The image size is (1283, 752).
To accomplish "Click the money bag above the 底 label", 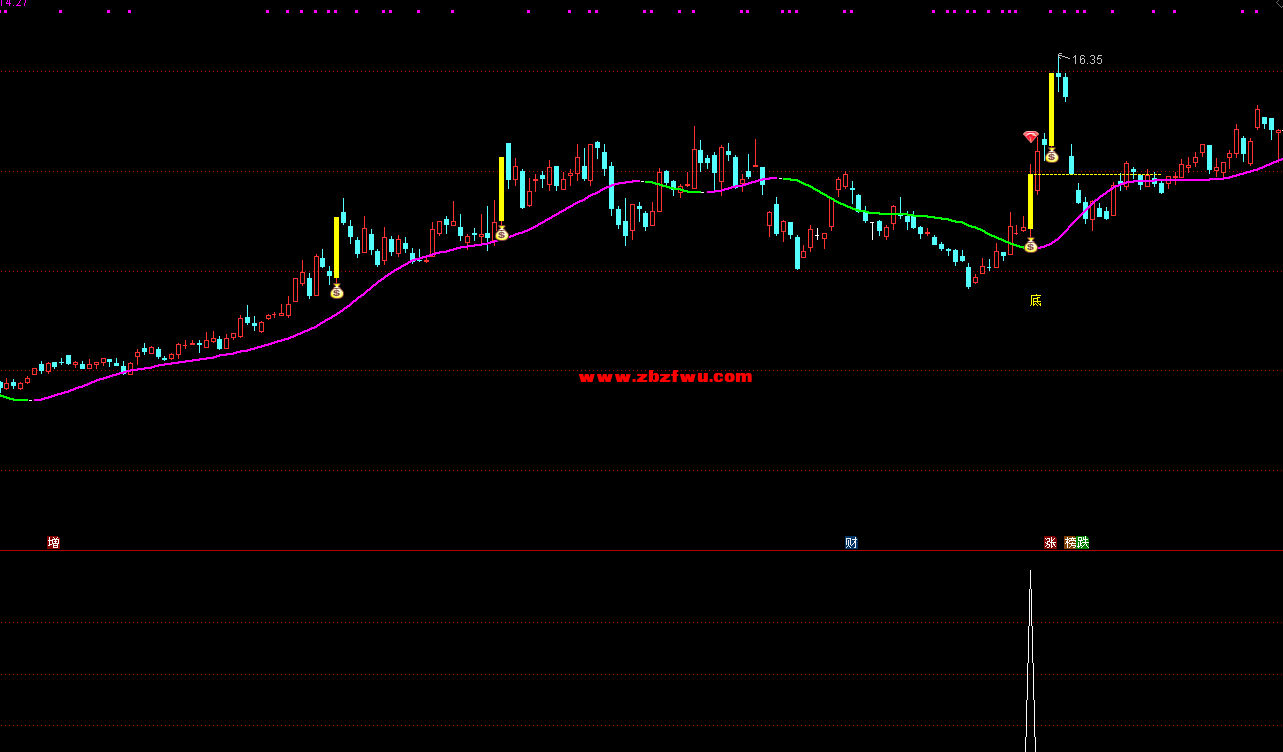I will click(x=1030, y=245).
